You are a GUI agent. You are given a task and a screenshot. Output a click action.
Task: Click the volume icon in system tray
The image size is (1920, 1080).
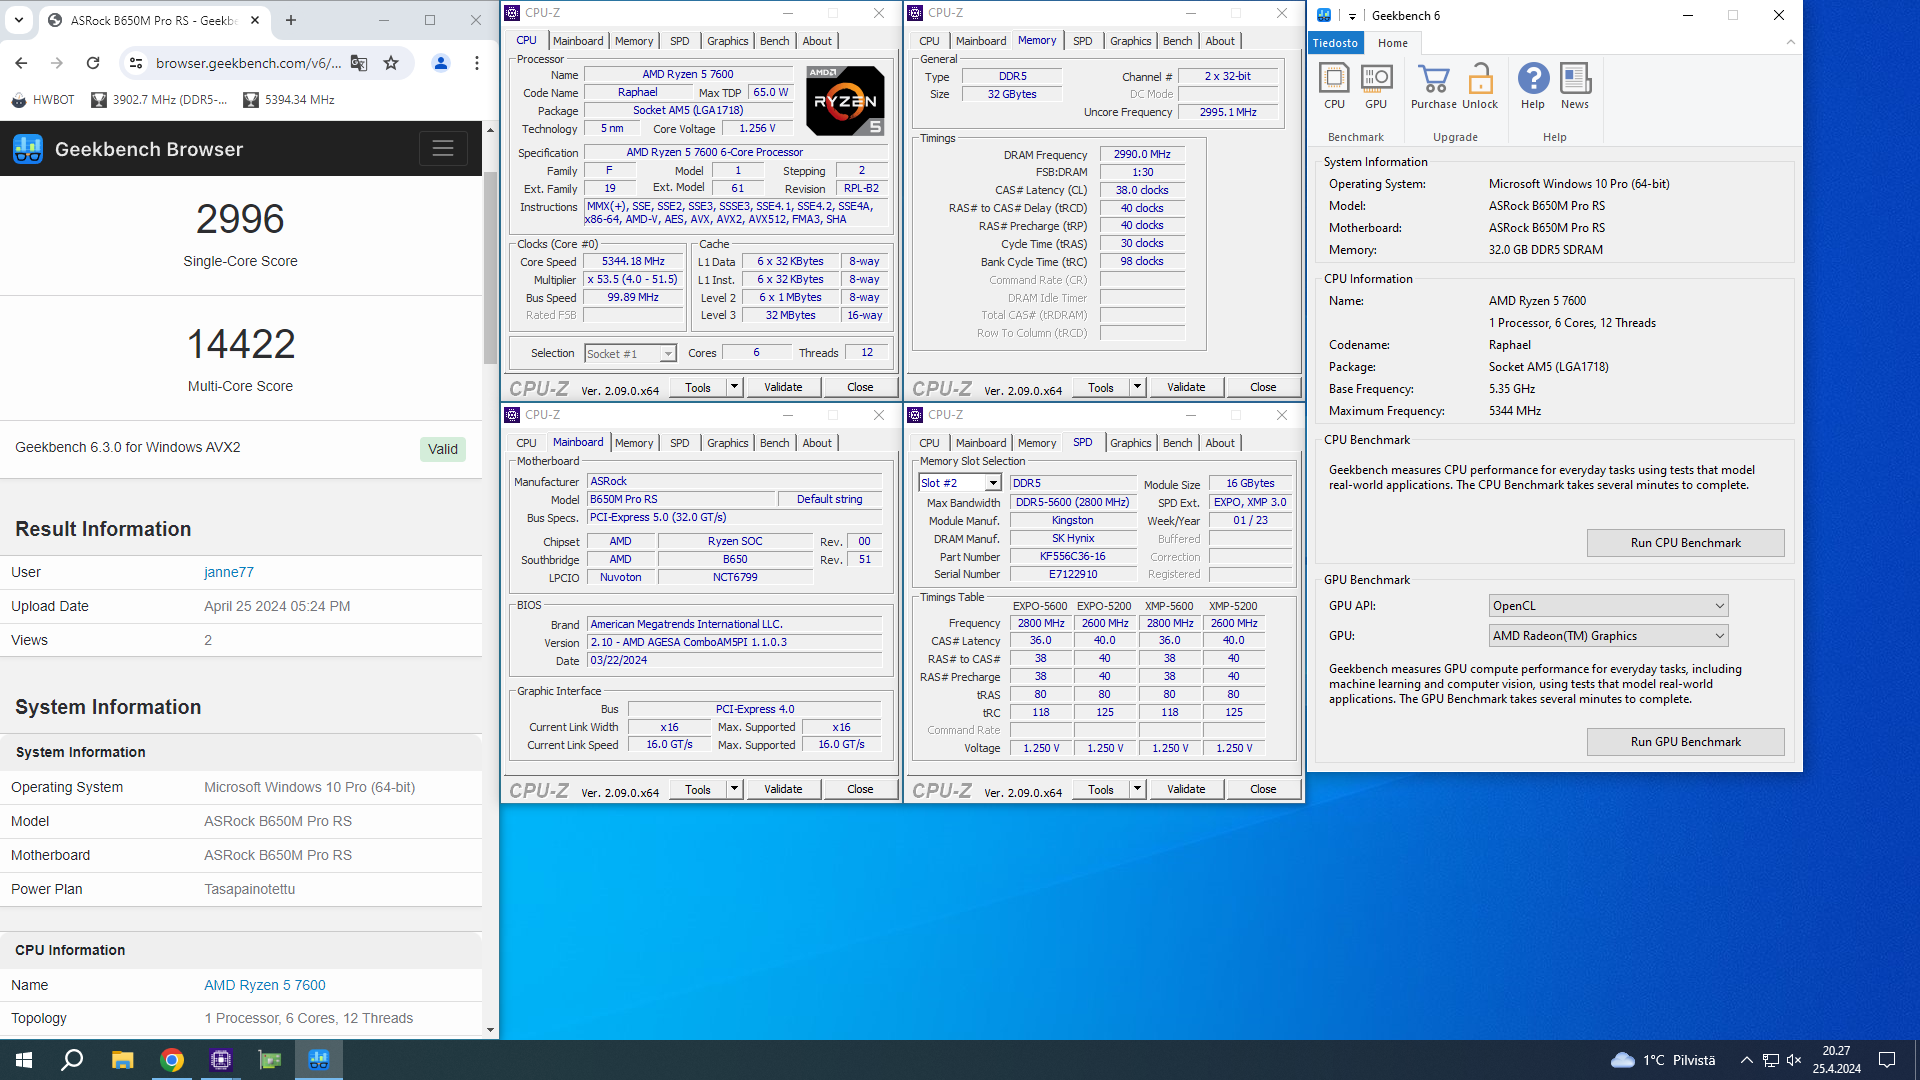click(x=1794, y=1060)
